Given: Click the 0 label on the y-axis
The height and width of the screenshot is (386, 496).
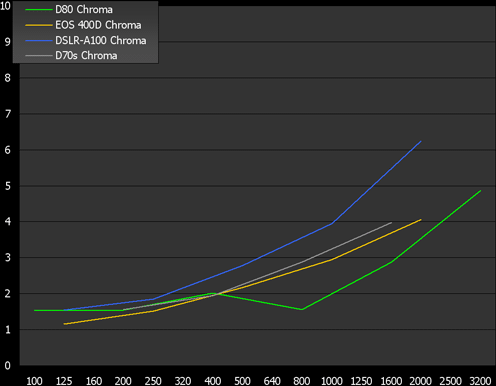Looking at the screenshot, I should coord(8,366).
